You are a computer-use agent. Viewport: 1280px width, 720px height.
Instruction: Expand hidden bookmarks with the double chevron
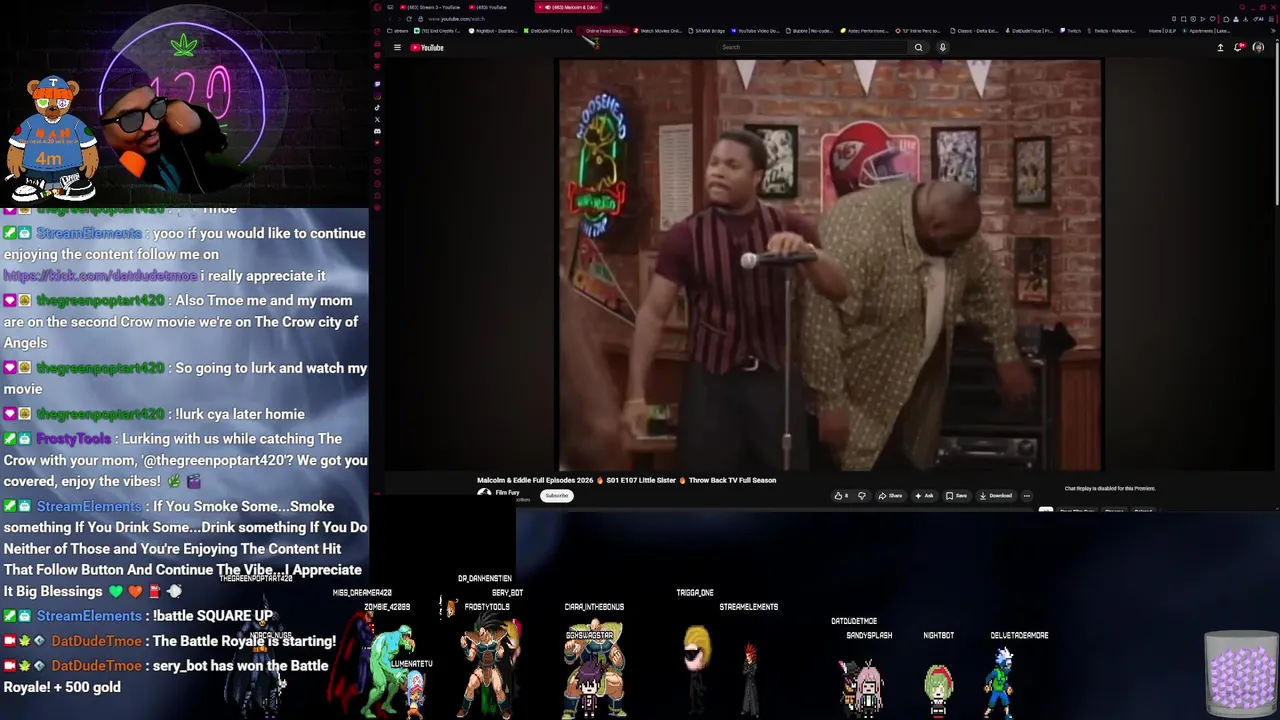coord(1274,31)
